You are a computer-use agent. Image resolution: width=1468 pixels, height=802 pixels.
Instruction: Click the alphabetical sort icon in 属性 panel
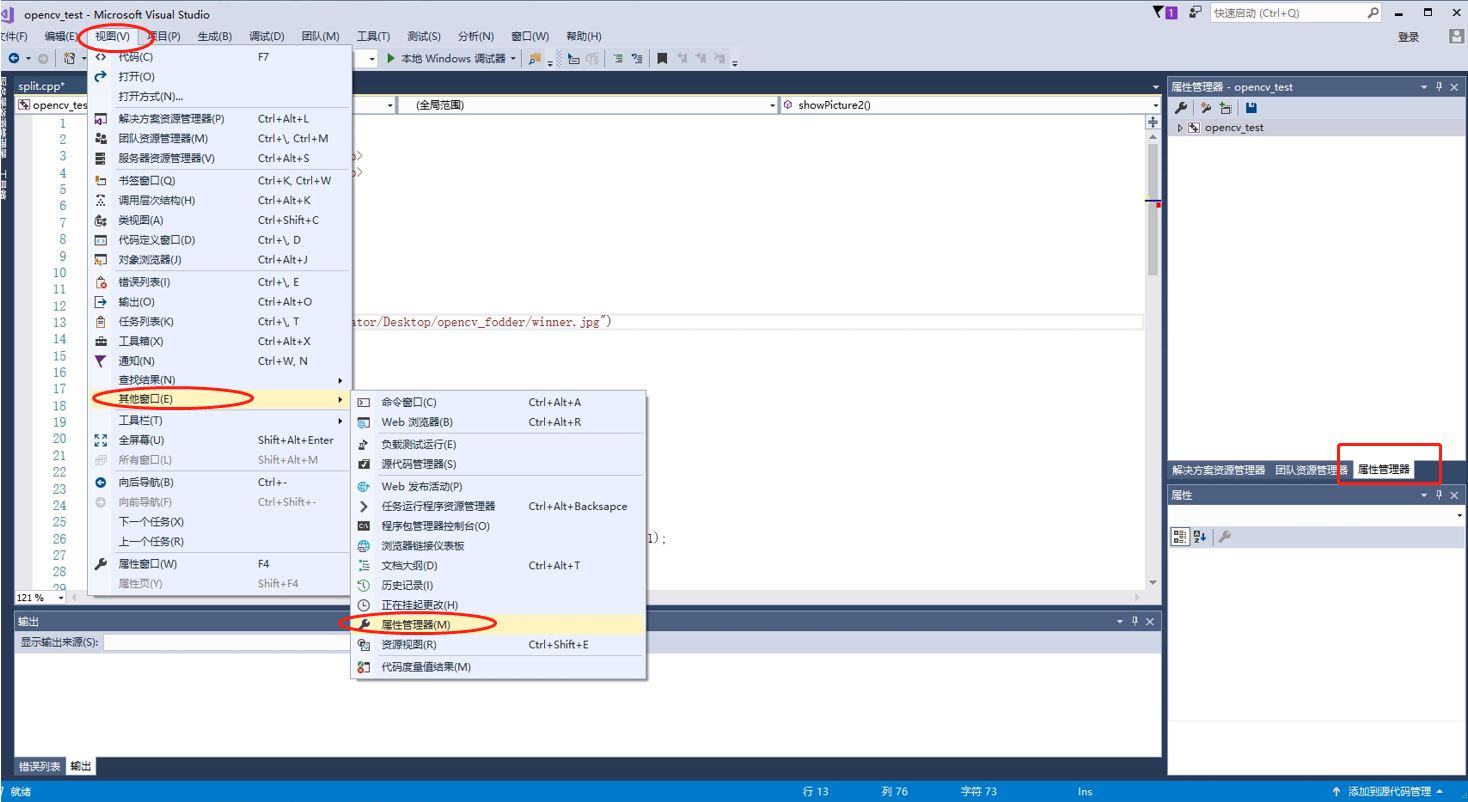point(1201,537)
